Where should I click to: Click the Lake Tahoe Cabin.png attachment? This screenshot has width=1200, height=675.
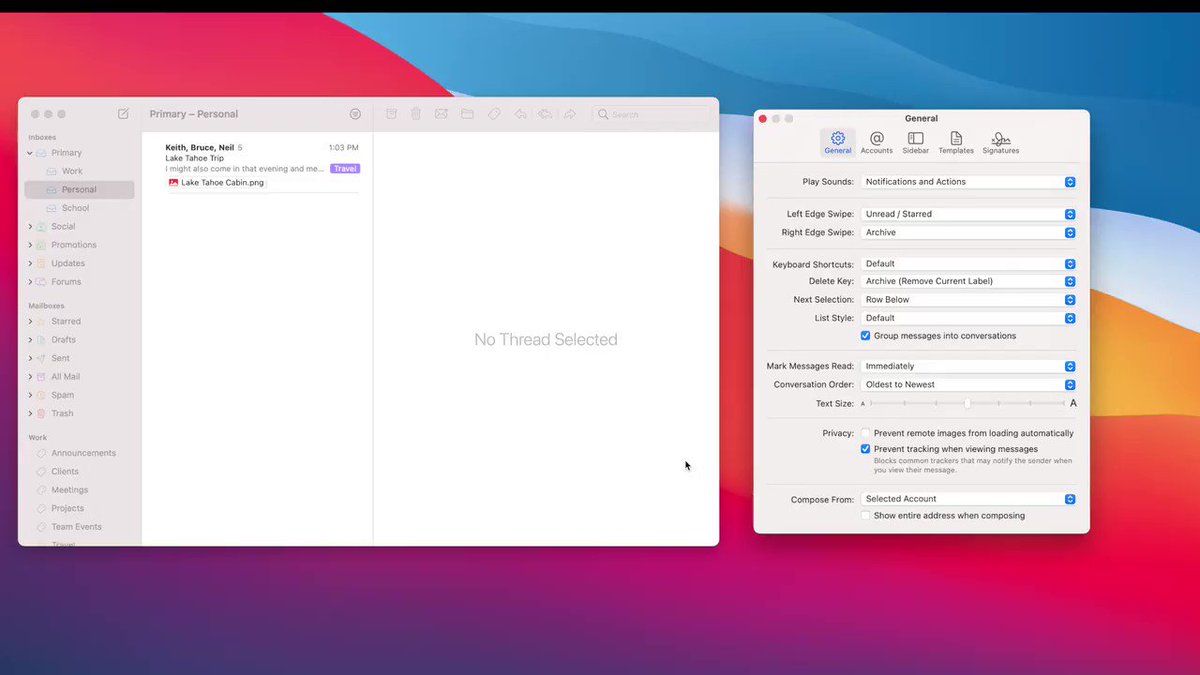point(216,183)
